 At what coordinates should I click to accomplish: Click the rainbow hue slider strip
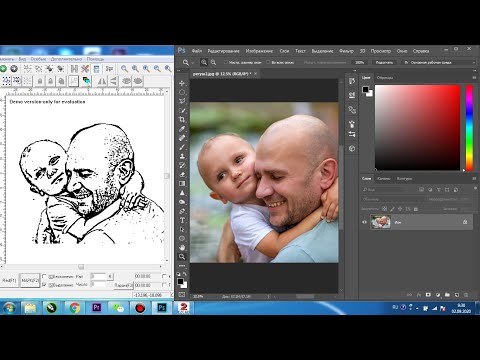tap(469, 128)
